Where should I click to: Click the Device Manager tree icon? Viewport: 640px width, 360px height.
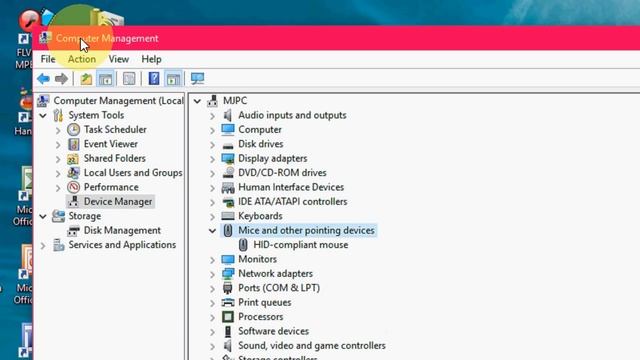point(73,201)
